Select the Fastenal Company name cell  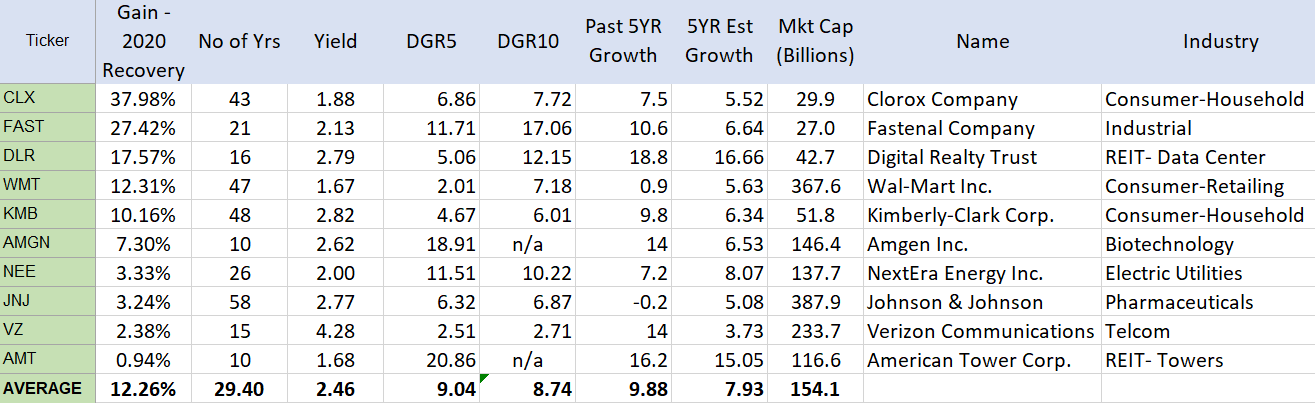[x=982, y=128]
